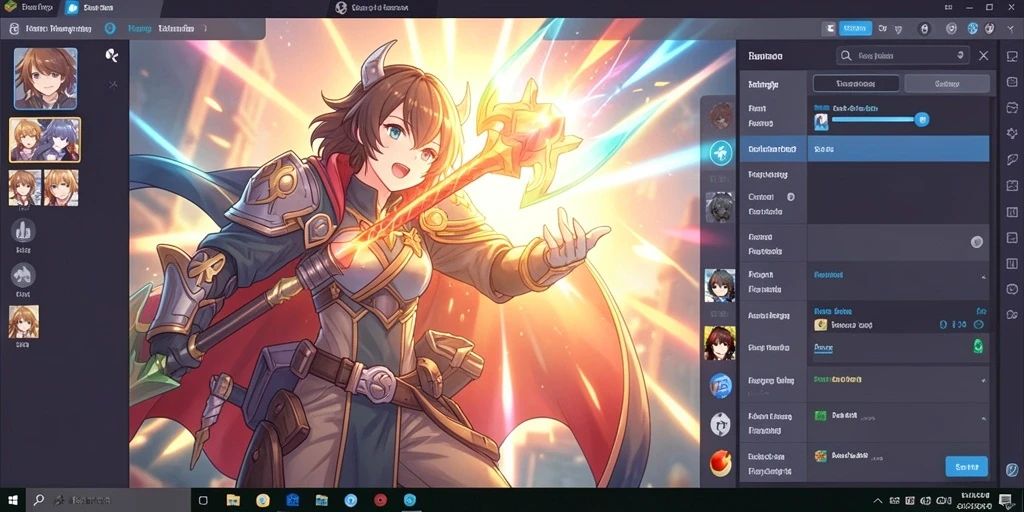Click the lower gray circular icon in left panel
Viewport: 1024px width, 512px height.
[23, 275]
